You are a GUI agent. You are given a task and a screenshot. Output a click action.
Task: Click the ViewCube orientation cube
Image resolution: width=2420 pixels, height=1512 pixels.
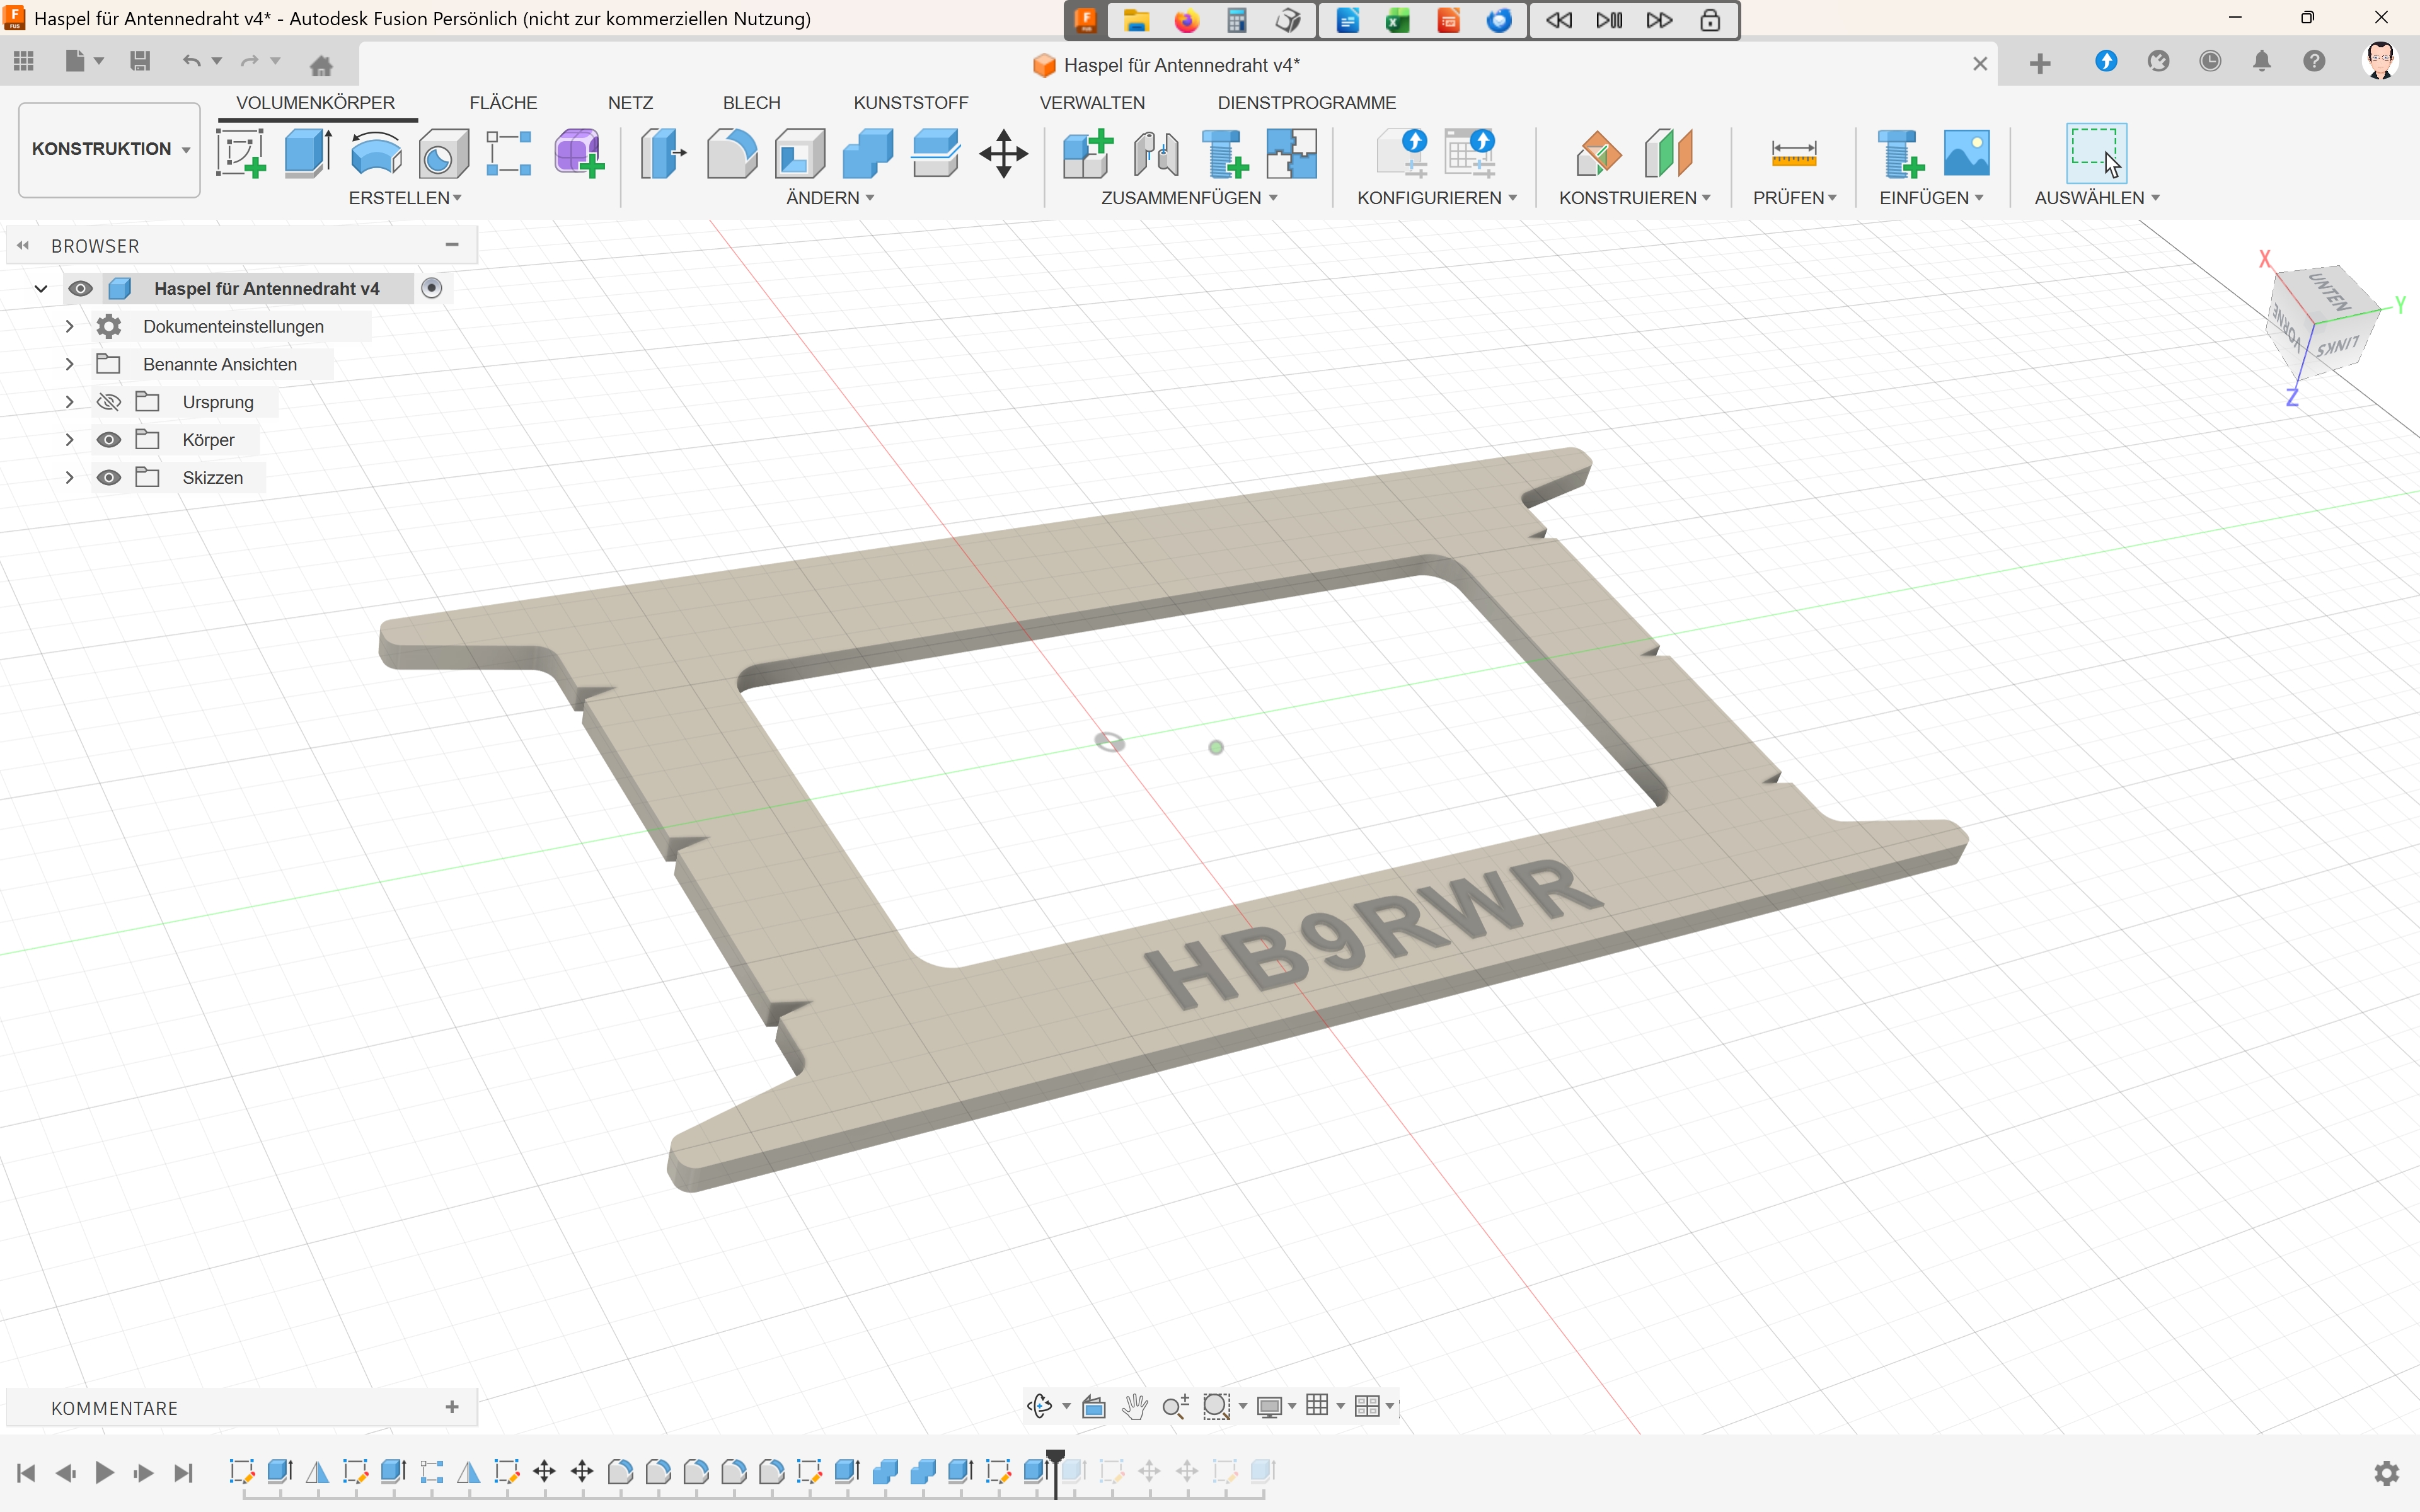click(x=2322, y=322)
